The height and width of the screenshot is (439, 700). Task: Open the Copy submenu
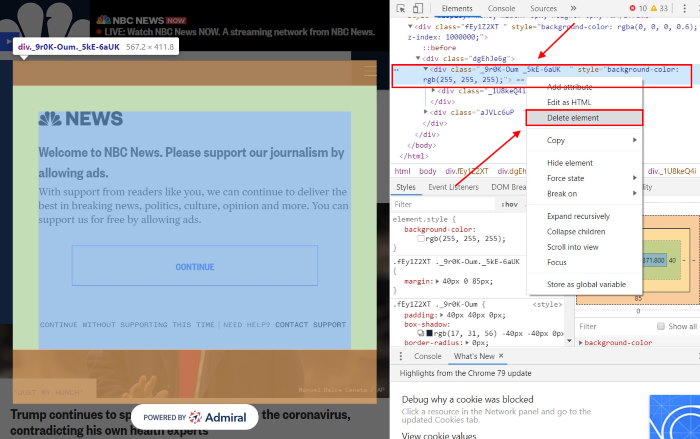pyautogui.click(x=584, y=140)
